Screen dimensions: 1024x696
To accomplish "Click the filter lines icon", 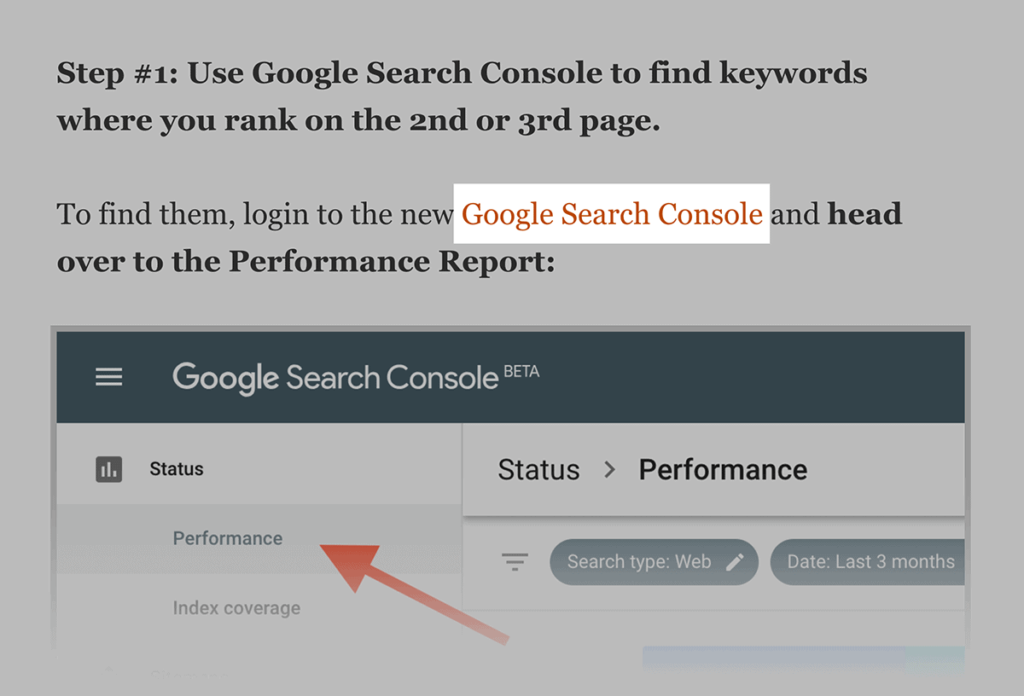I will click(x=515, y=562).
